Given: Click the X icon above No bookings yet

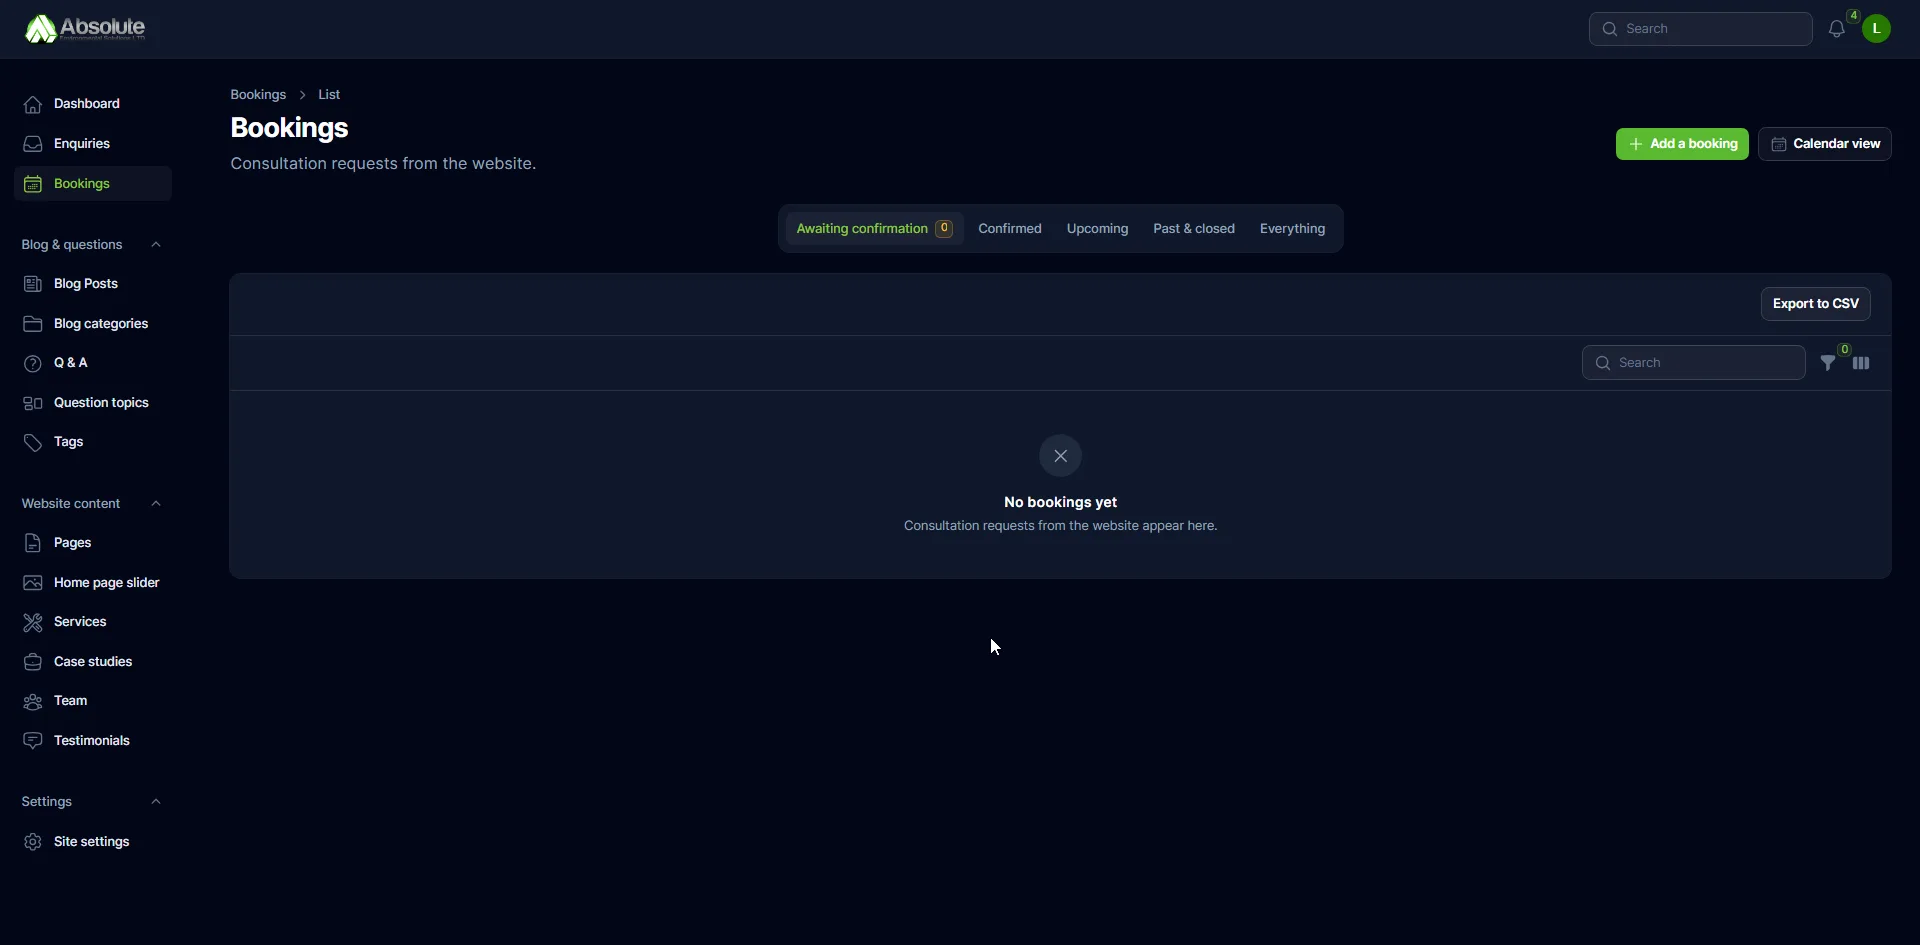Looking at the screenshot, I should tap(1060, 456).
